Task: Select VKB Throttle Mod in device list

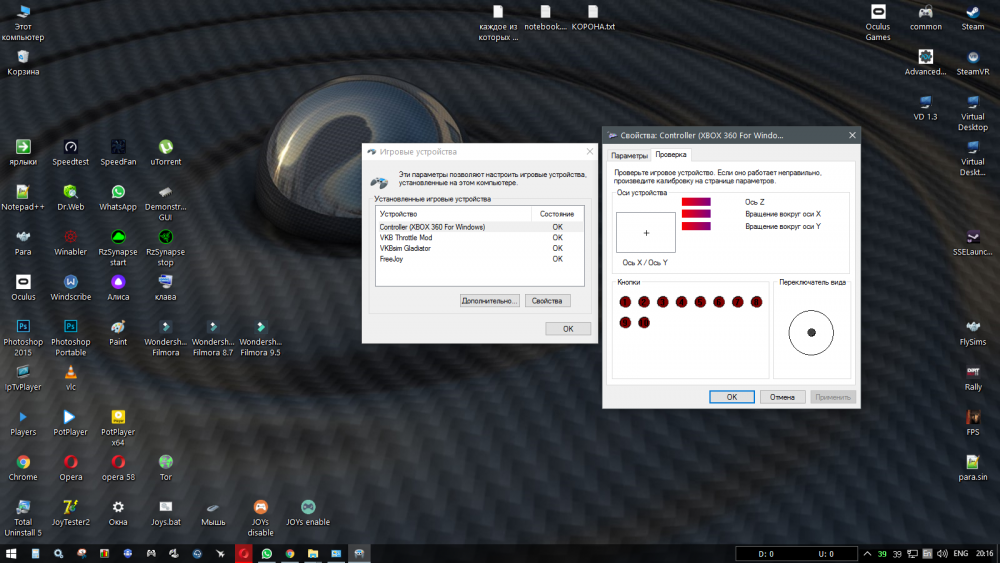Action: point(406,238)
